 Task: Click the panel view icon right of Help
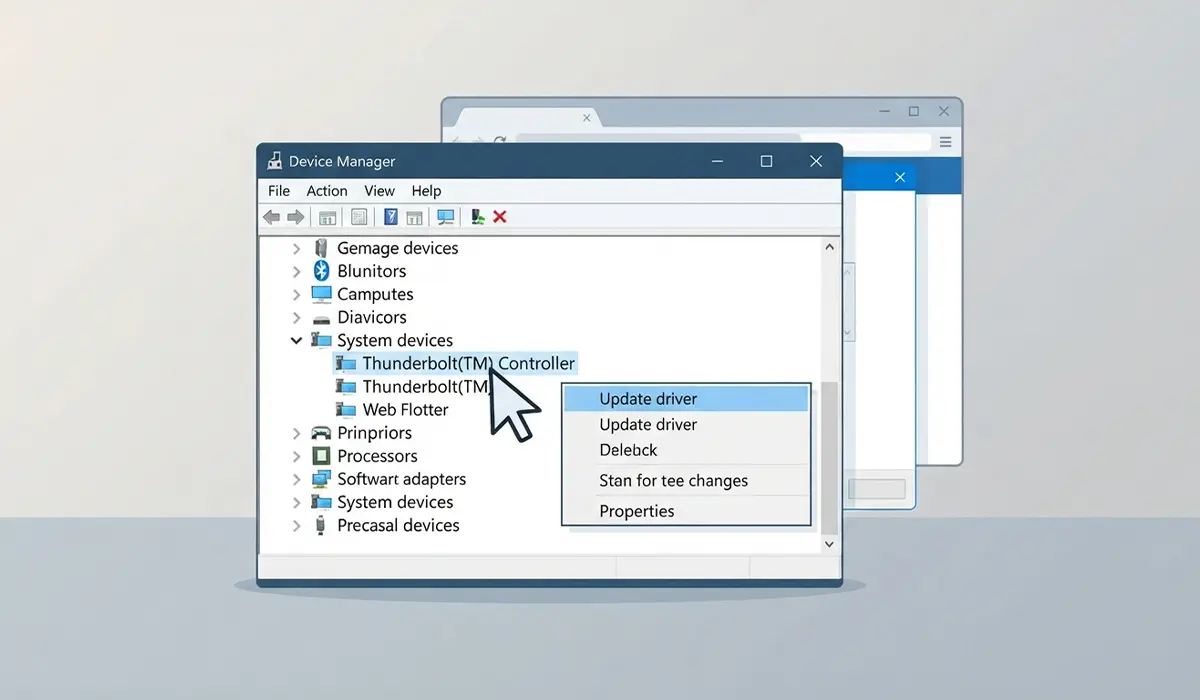tap(415, 217)
